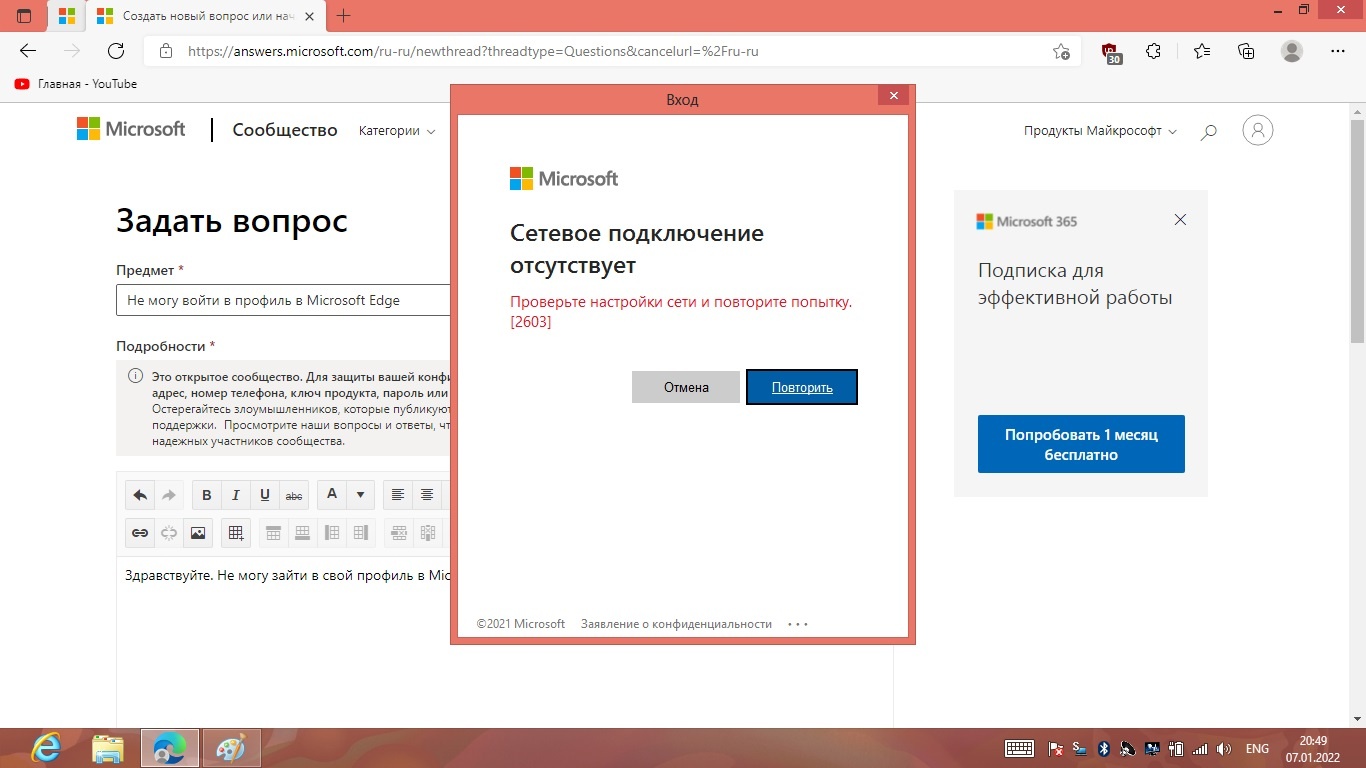Reload the current browser page
Image resolution: width=1366 pixels, height=768 pixels.
[115, 51]
